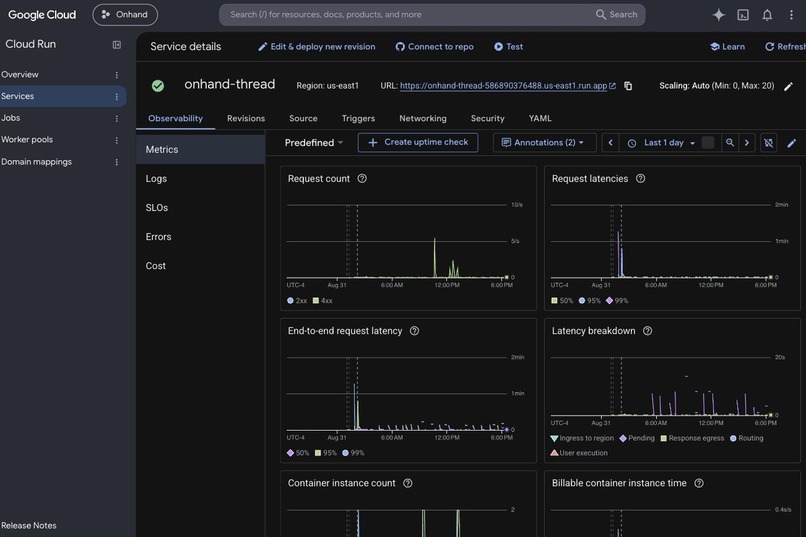The width and height of the screenshot is (806, 537).
Task: Open notifications bell icon
Action: [767, 15]
